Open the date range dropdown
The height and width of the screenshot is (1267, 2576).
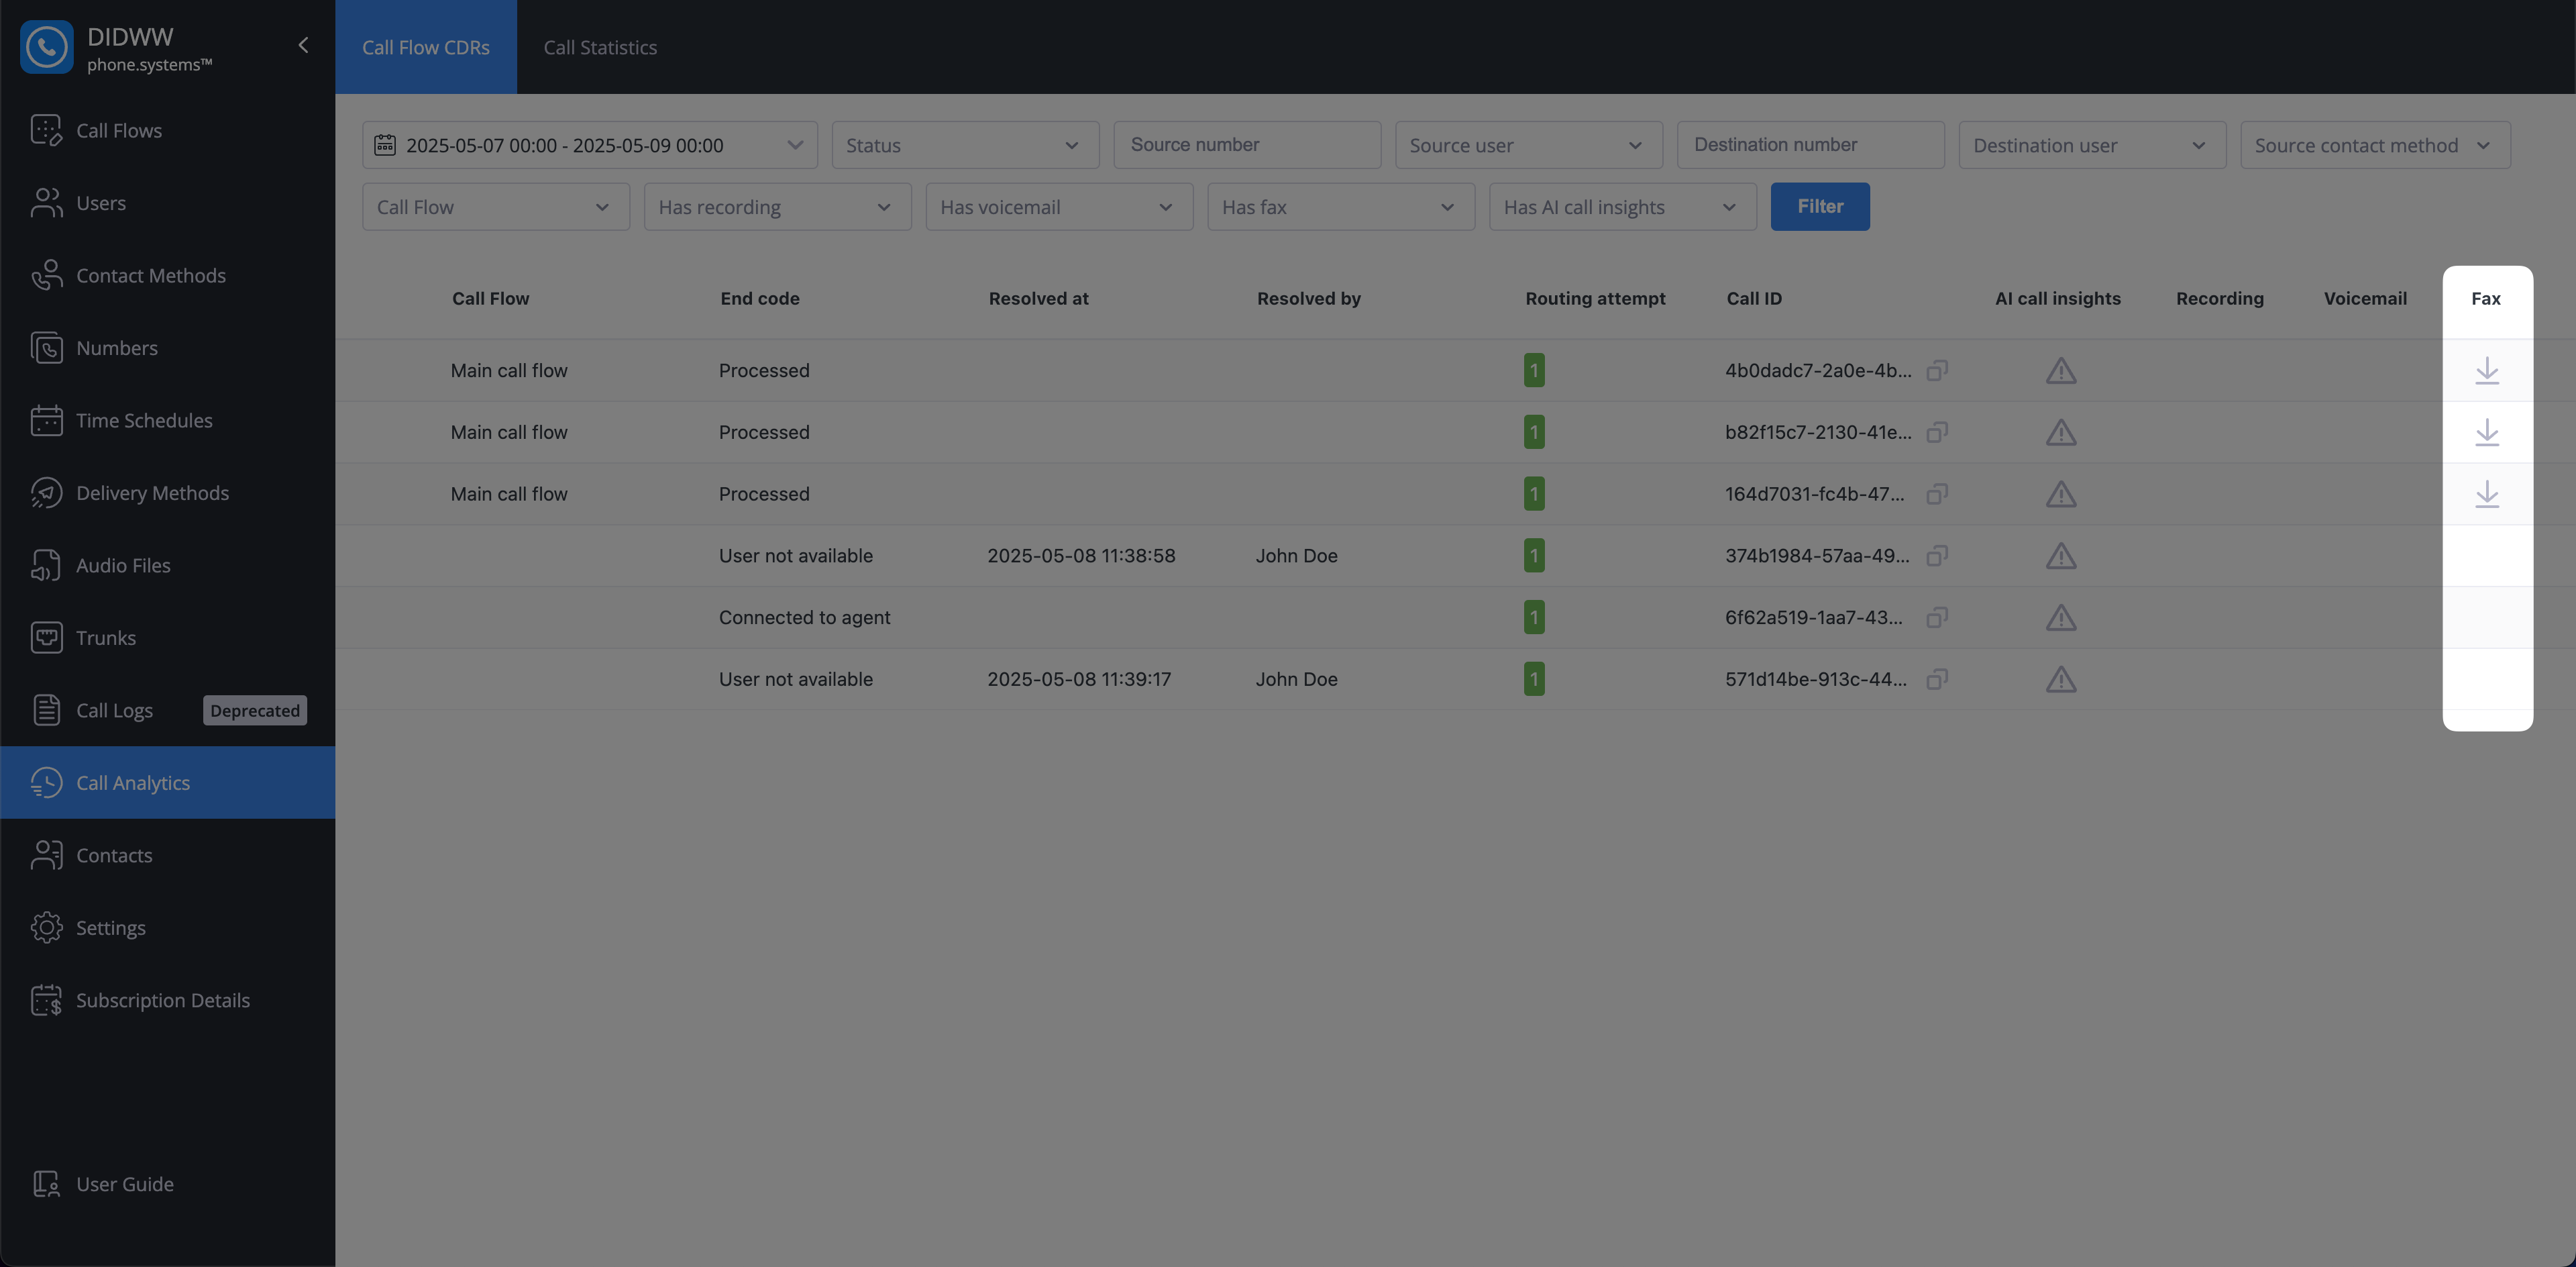[590, 145]
